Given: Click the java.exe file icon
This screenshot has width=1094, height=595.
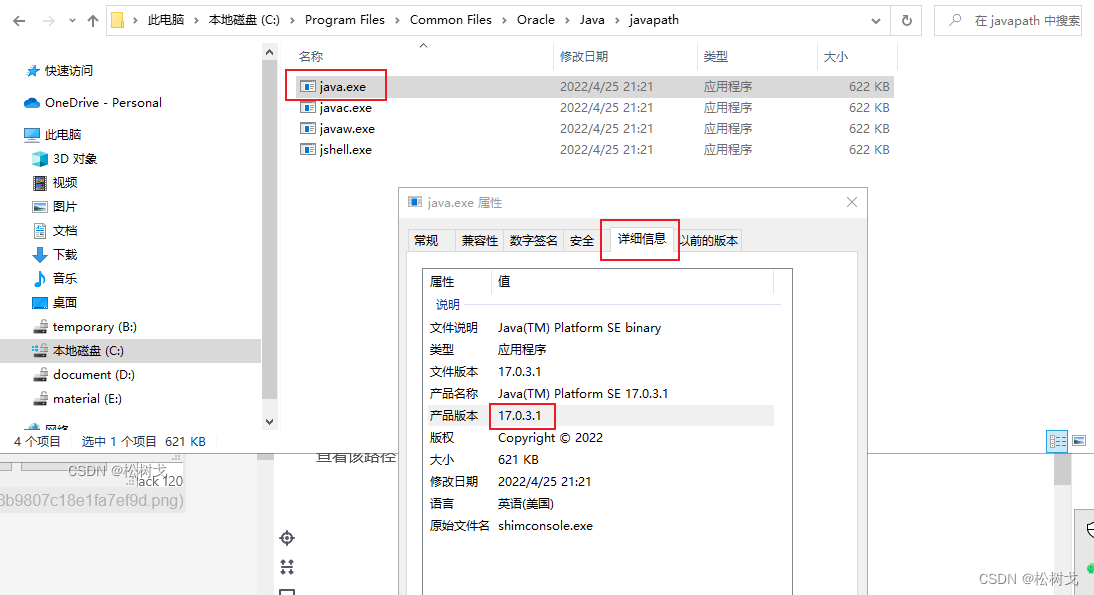Looking at the screenshot, I should click(x=308, y=86).
